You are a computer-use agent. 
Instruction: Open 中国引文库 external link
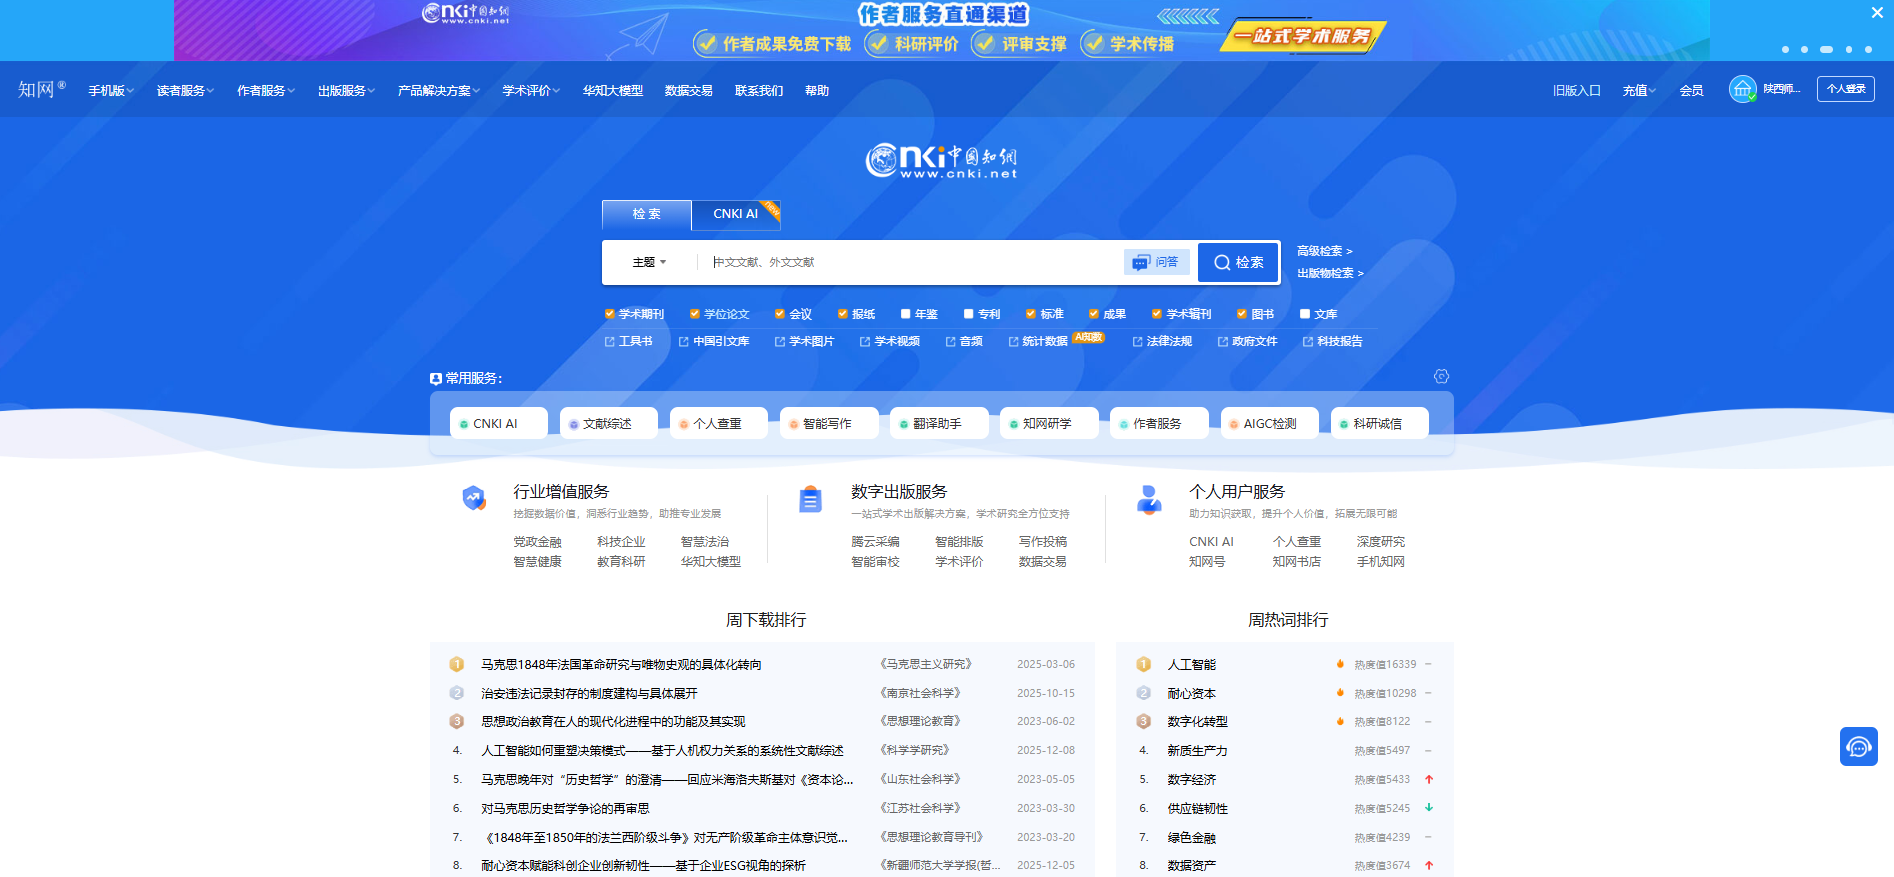click(714, 341)
